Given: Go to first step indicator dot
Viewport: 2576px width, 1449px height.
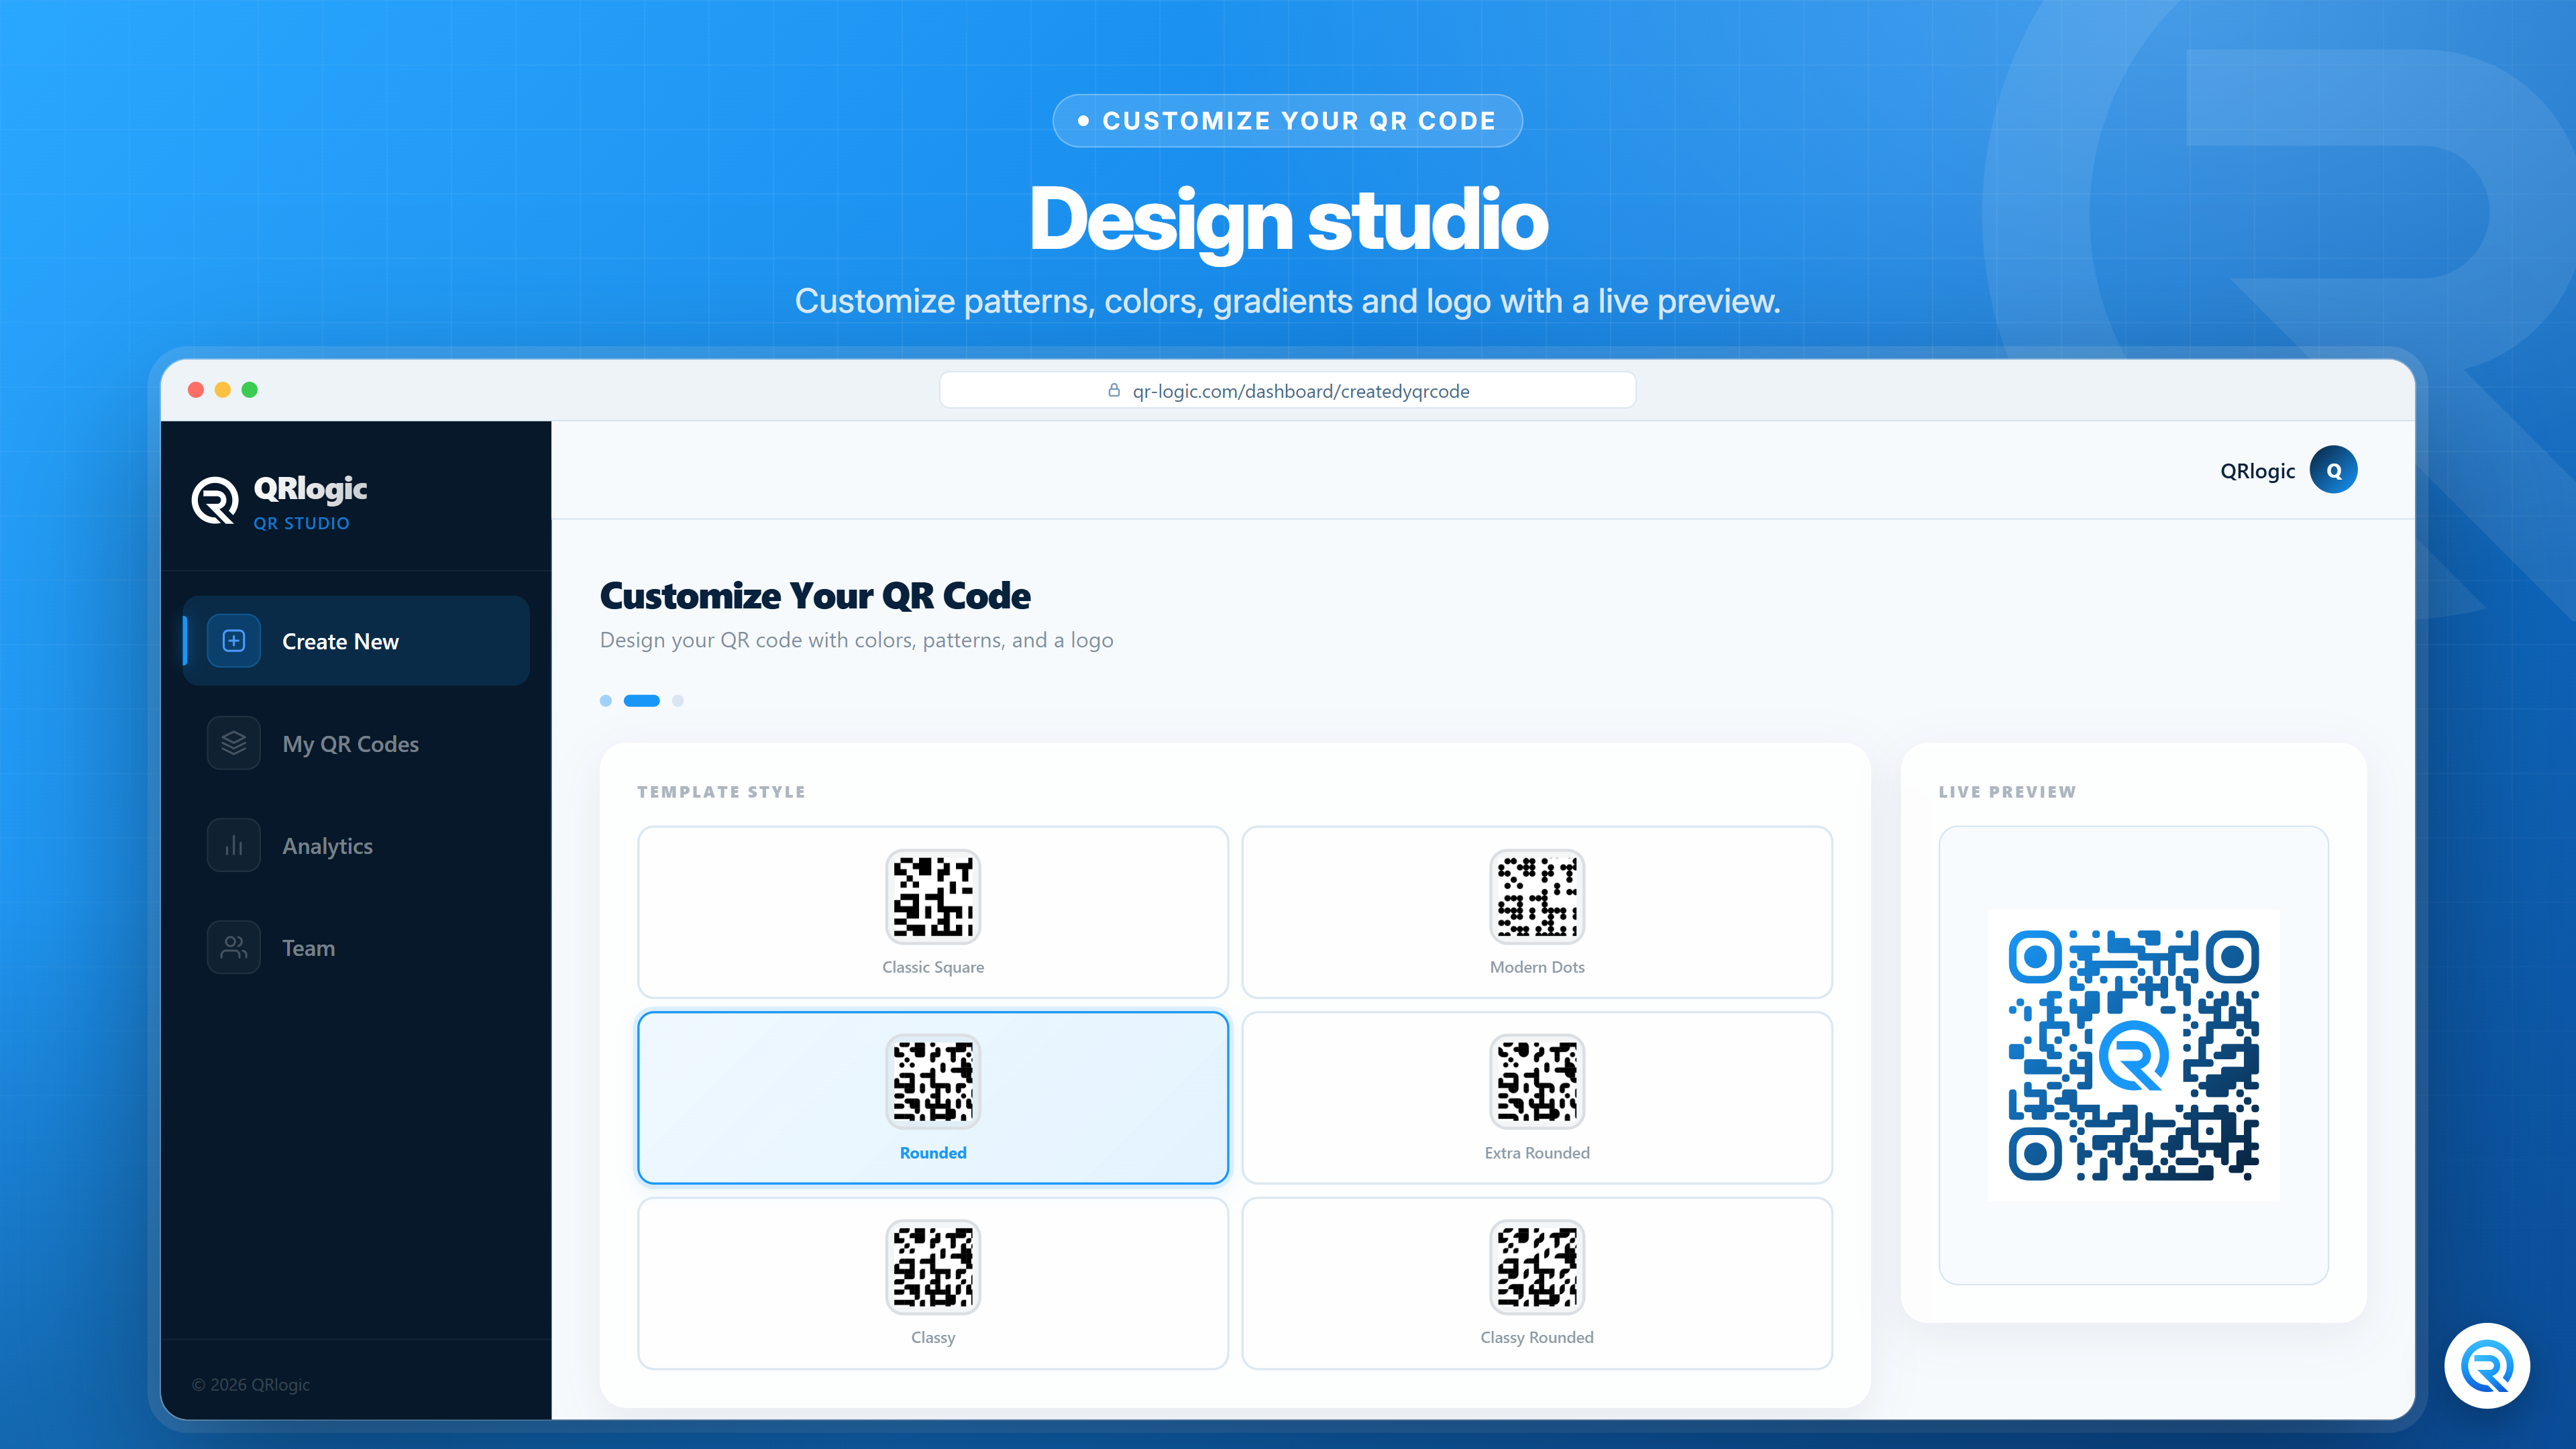Looking at the screenshot, I should pyautogui.click(x=605, y=701).
